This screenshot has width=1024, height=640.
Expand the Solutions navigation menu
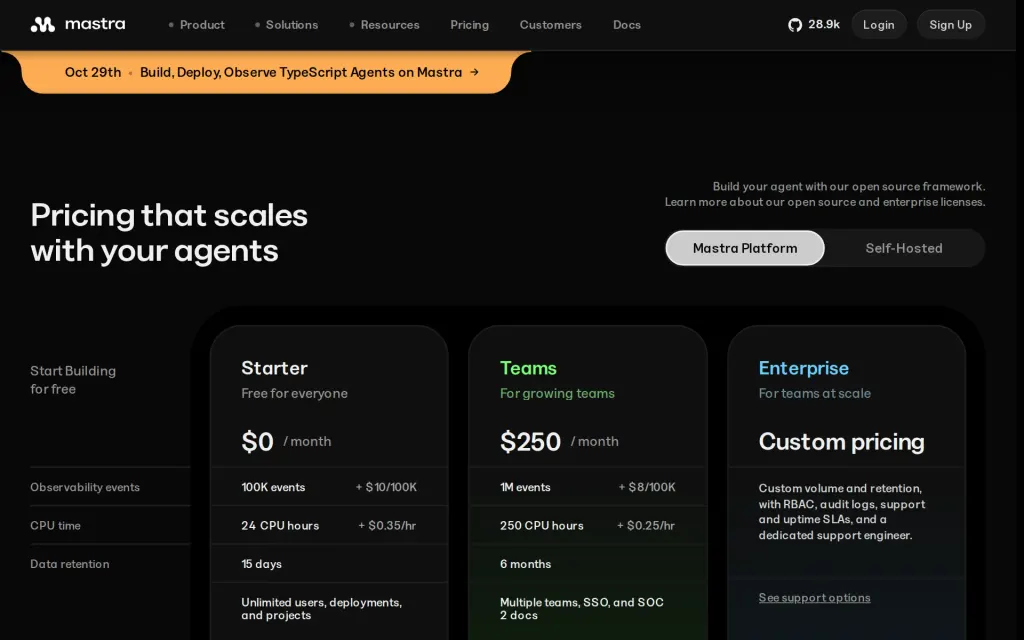[x=286, y=25]
